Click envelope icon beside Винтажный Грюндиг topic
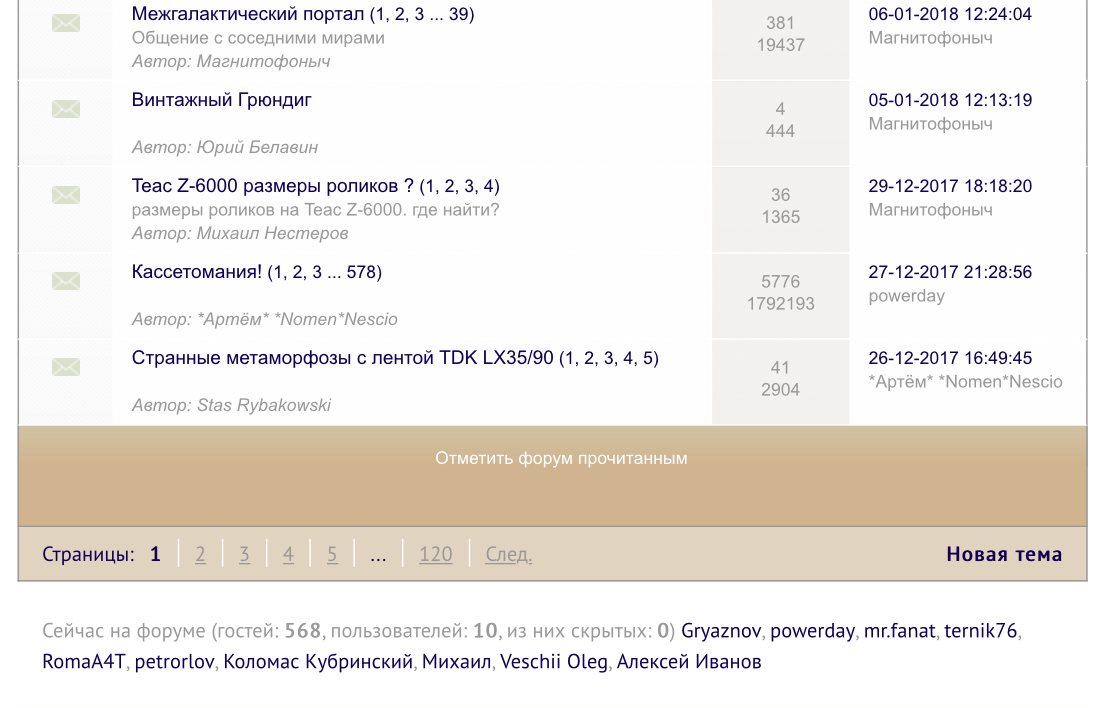This screenshot has width=1099, height=708. pos(66,109)
